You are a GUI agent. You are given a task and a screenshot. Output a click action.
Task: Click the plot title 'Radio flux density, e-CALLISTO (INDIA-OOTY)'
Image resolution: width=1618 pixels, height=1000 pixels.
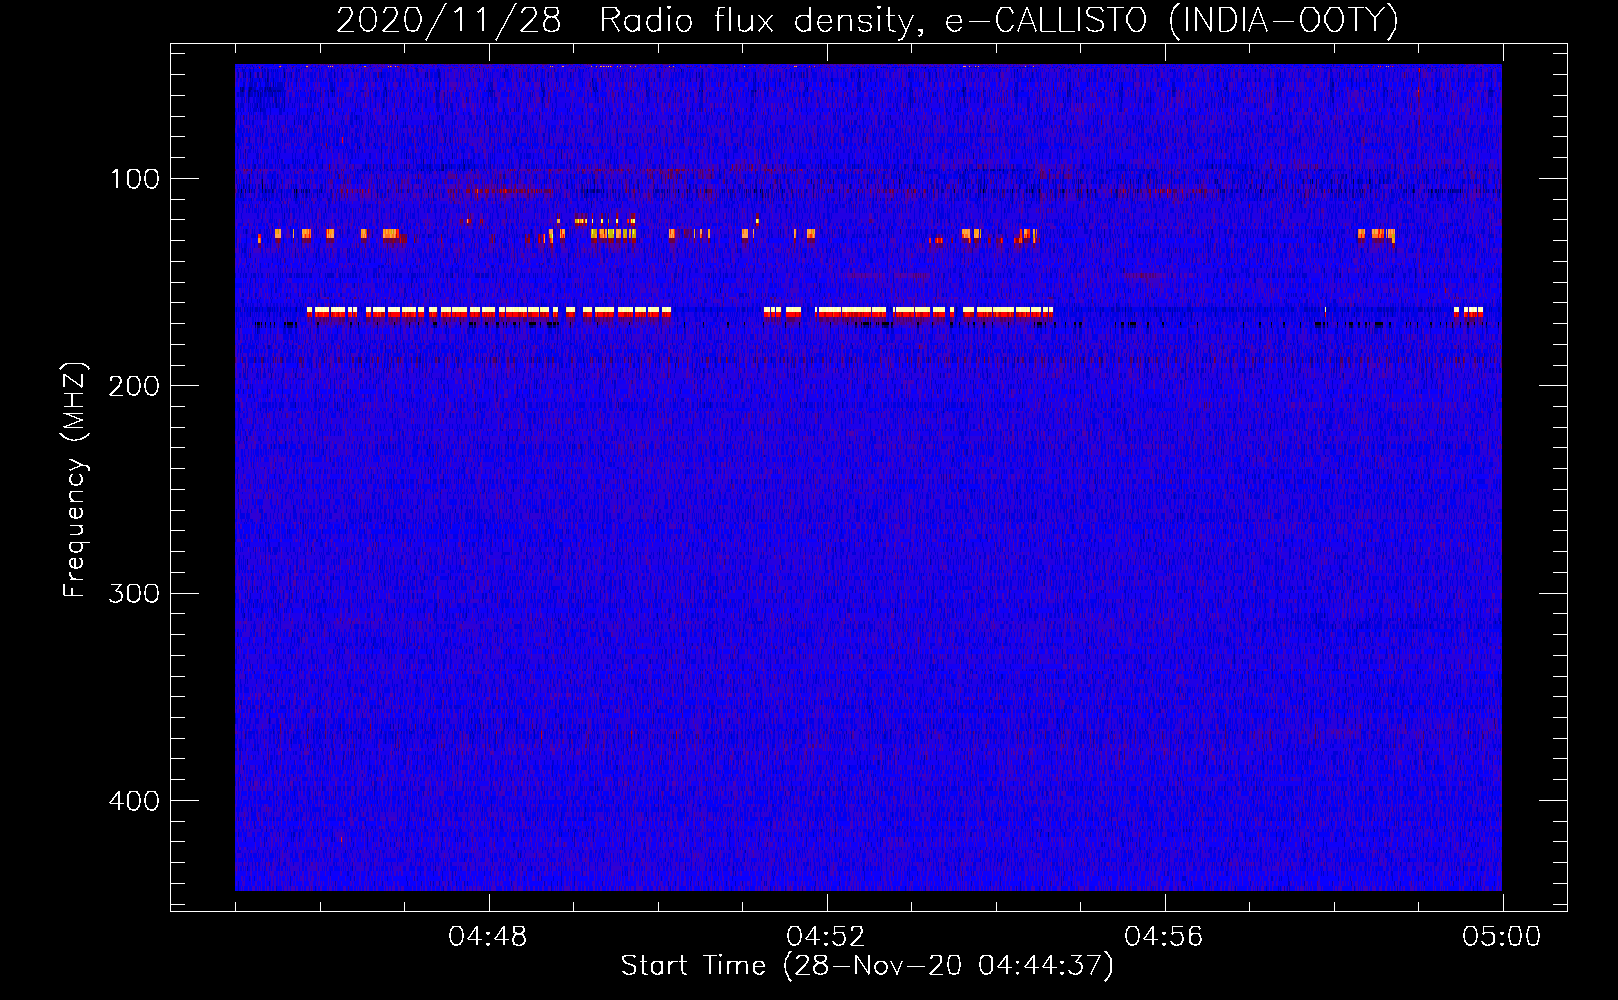click(998, 20)
